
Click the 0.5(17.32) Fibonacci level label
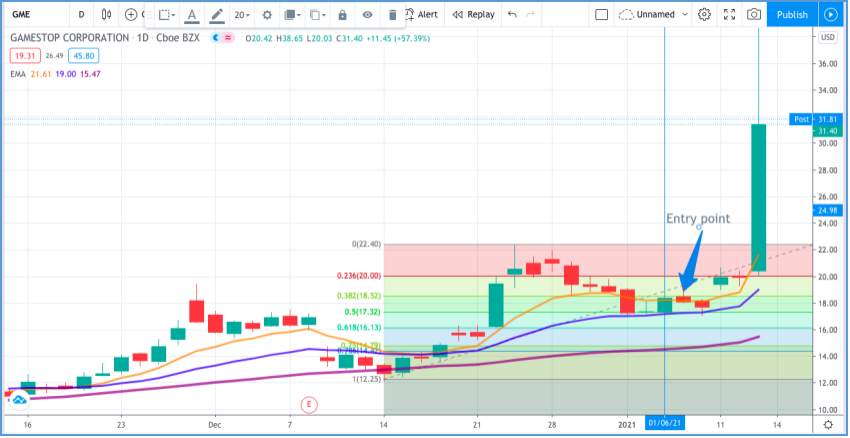(363, 312)
